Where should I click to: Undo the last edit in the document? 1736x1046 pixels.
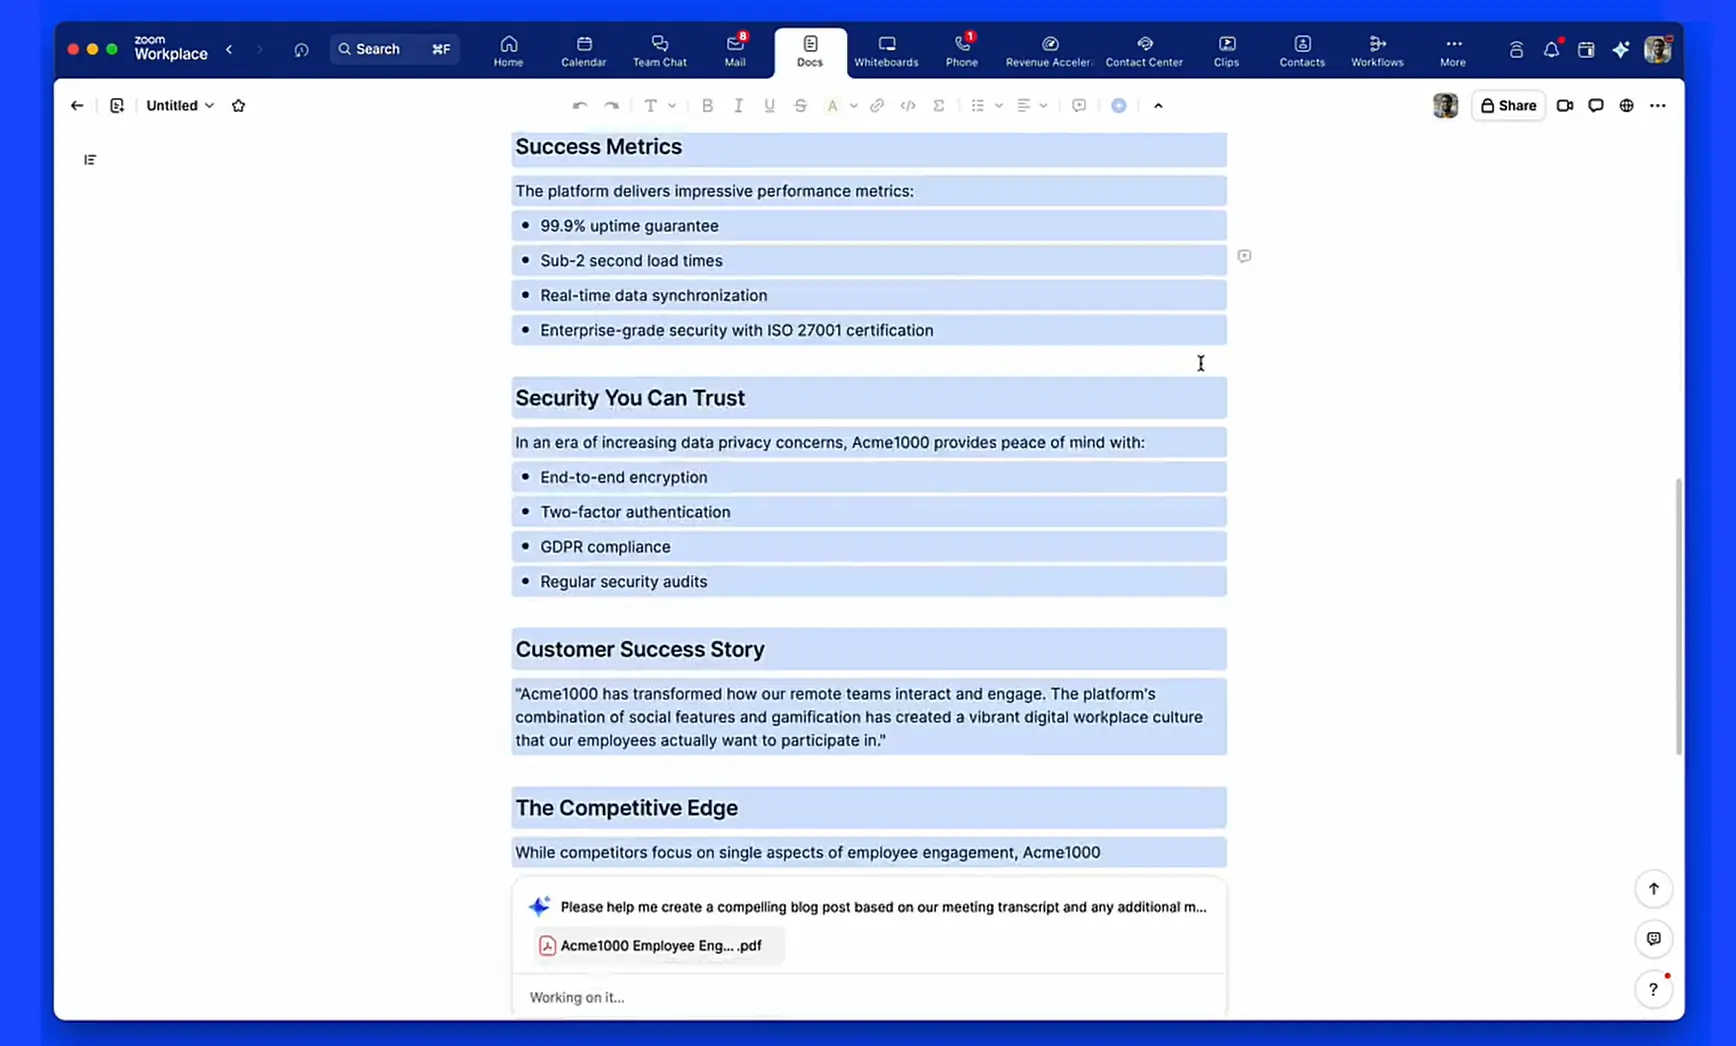pyautogui.click(x=580, y=105)
